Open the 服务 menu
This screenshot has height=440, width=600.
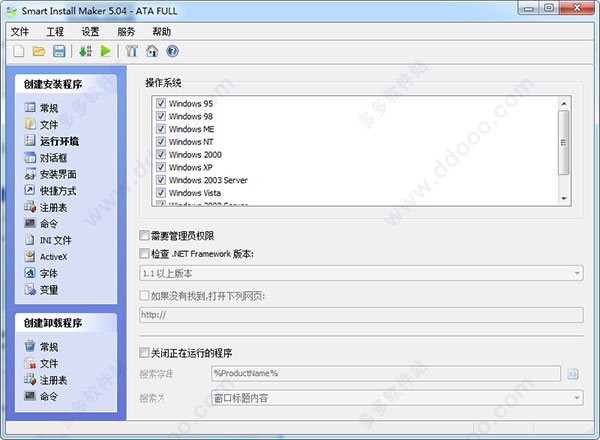[x=126, y=31]
